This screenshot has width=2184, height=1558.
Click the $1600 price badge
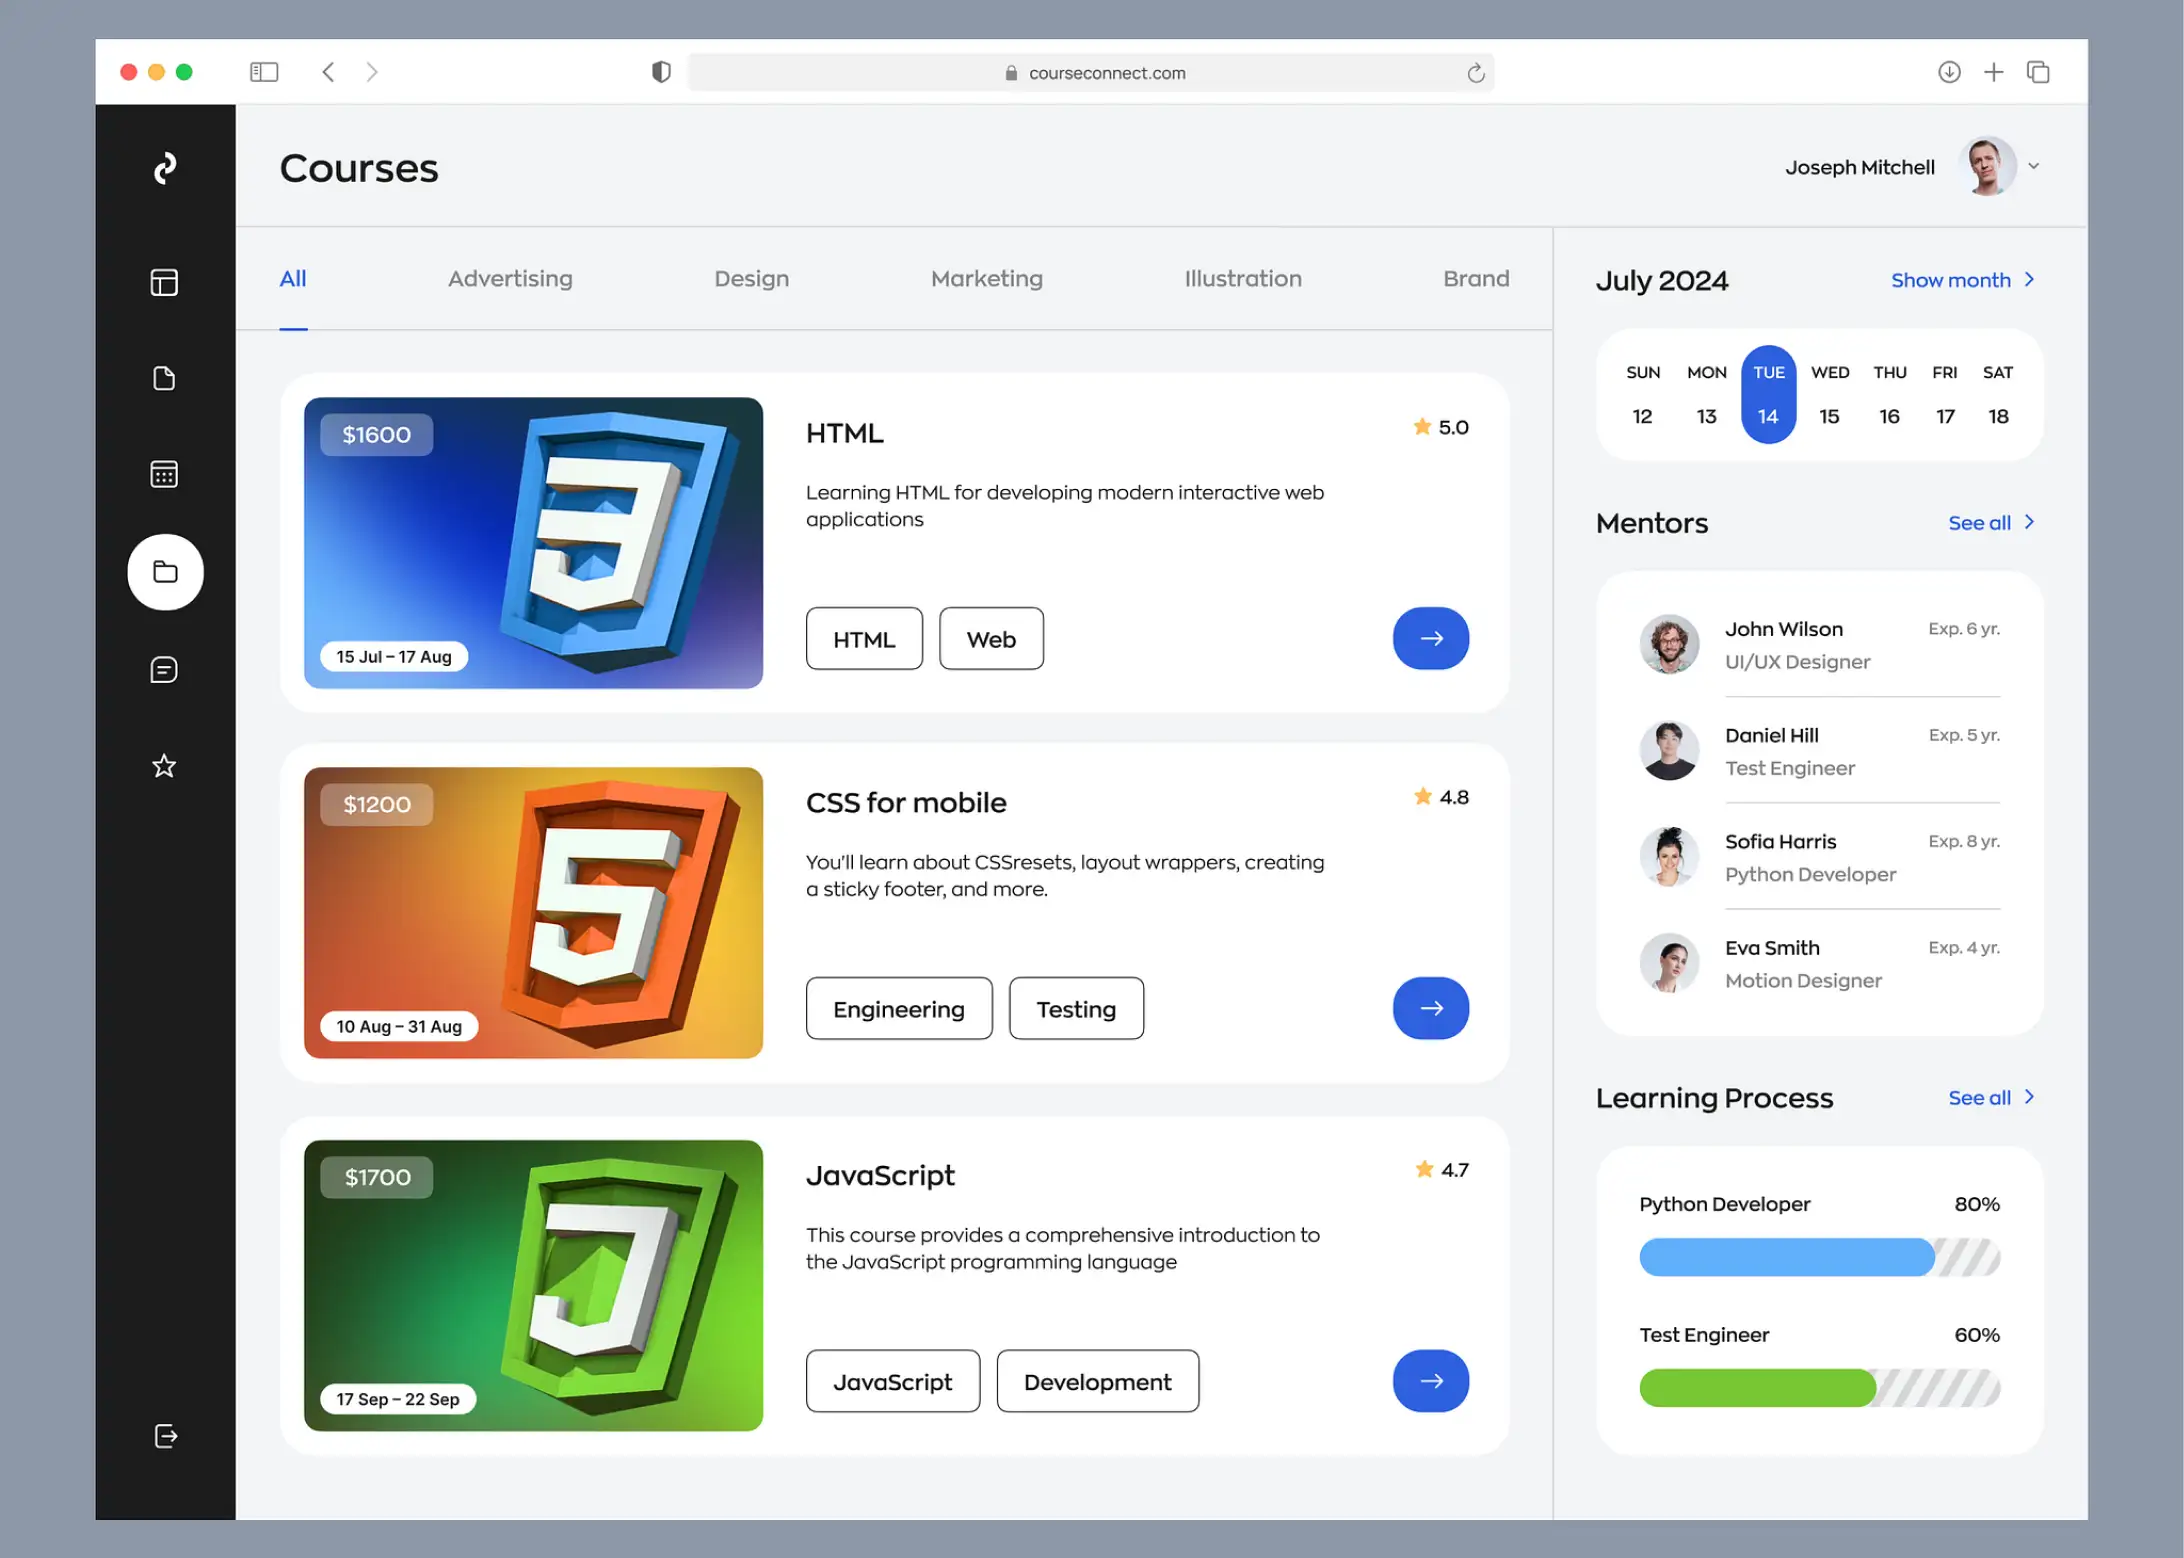tap(377, 435)
